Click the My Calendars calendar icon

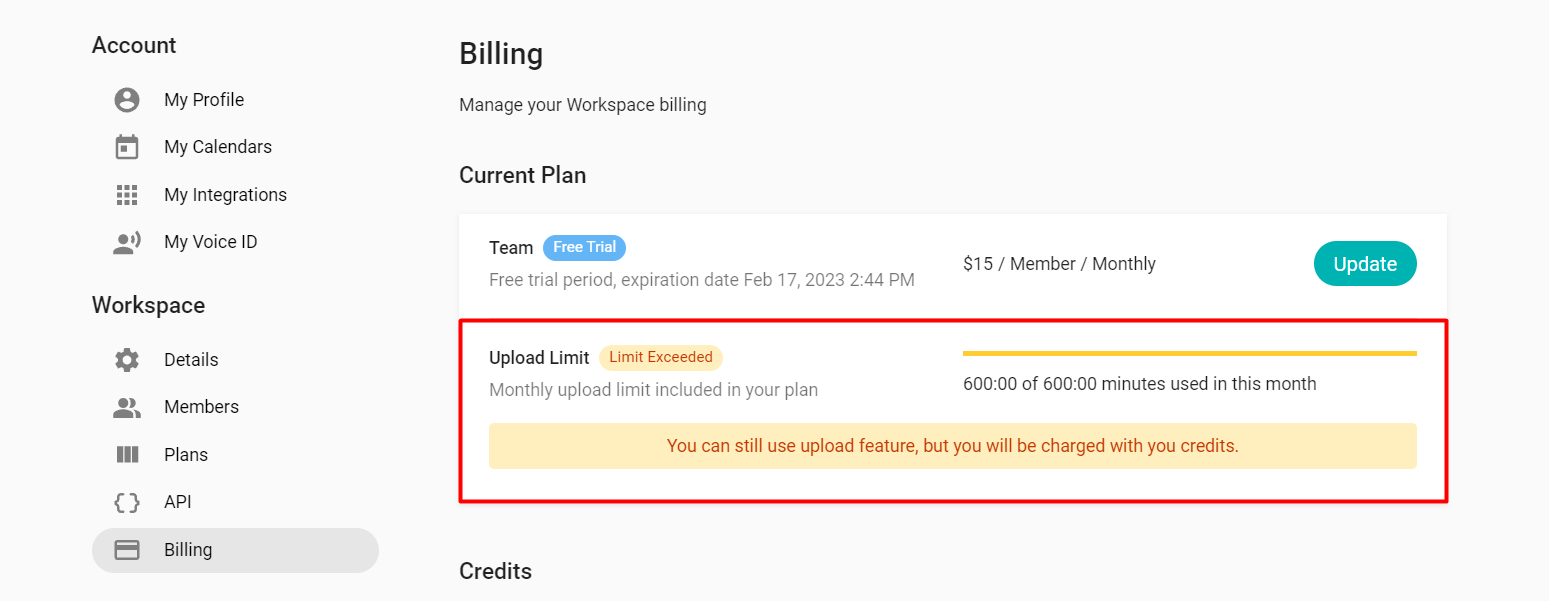coord(127,147)
